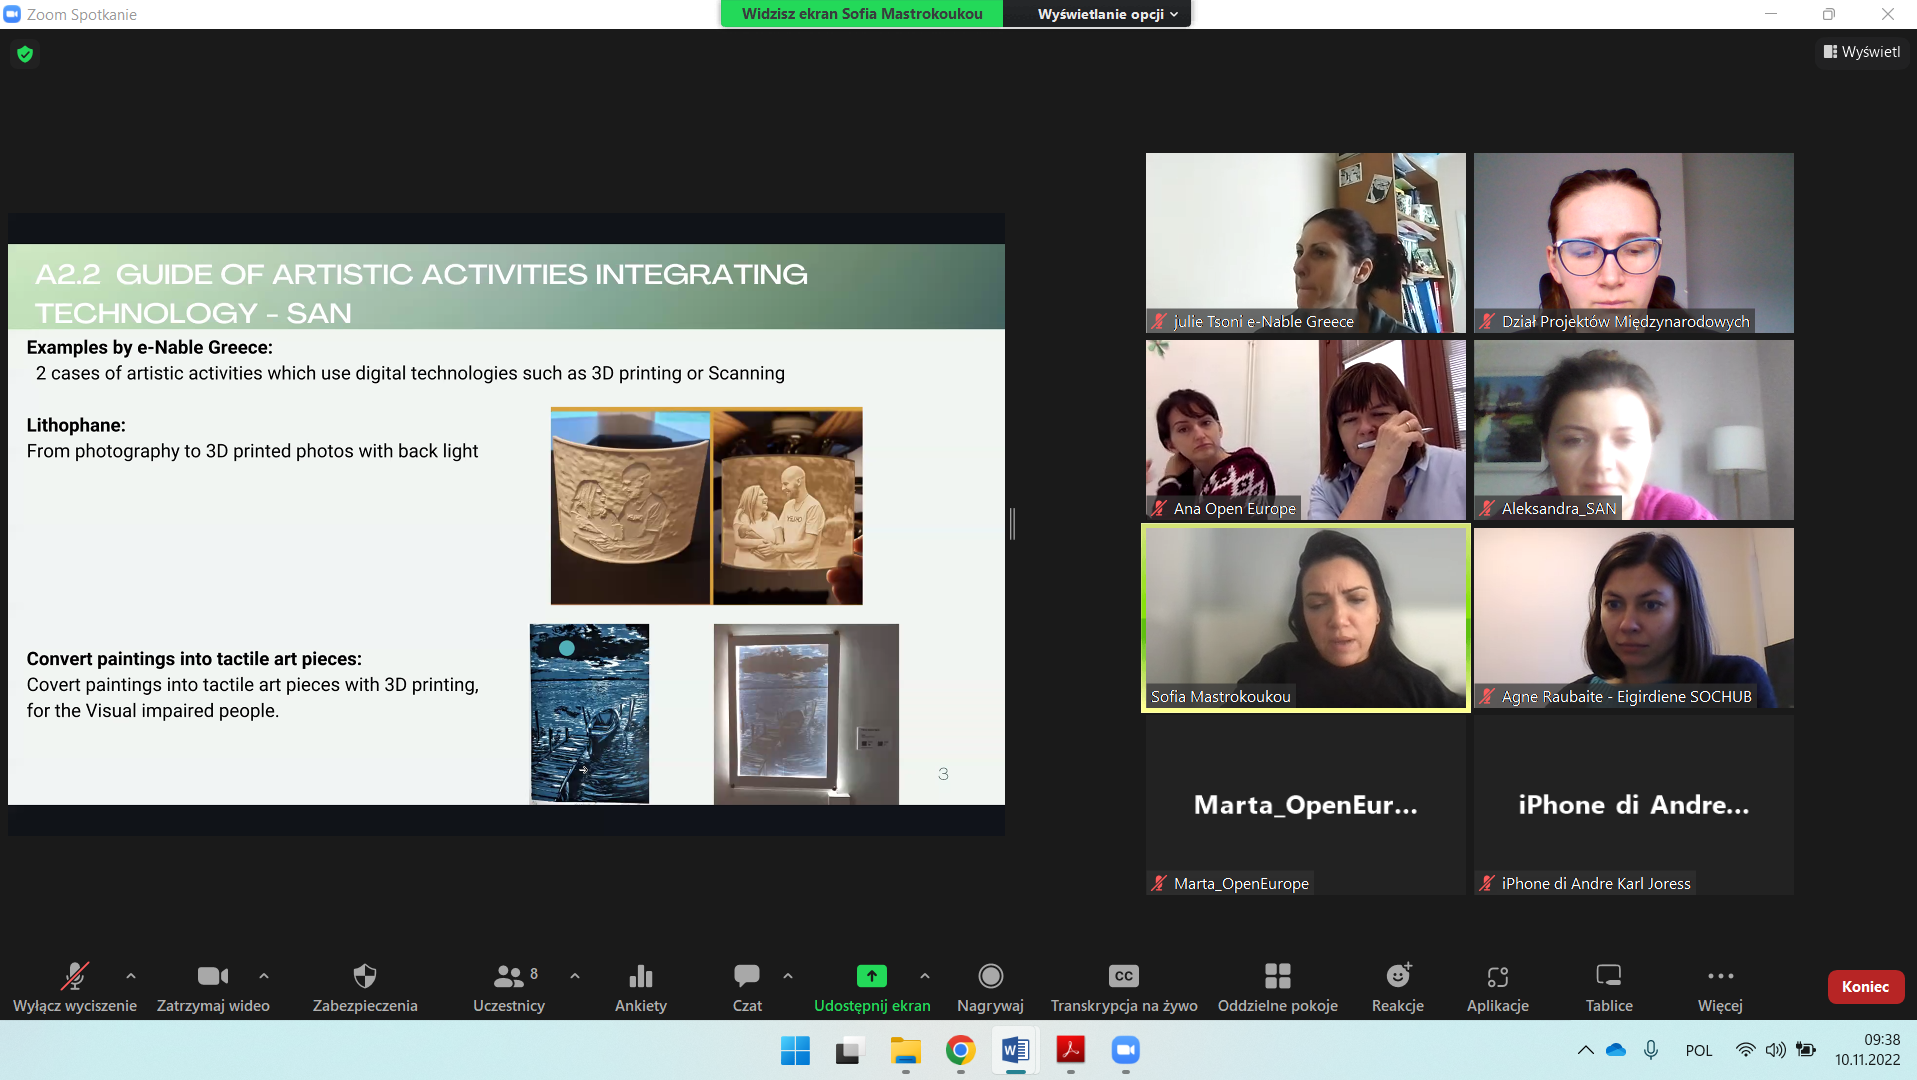Image resolution: width=1917 pixels, height=1080 pixels.
Task: Open the Zabezpieczenia security shield
Action: tap(365, 986)
